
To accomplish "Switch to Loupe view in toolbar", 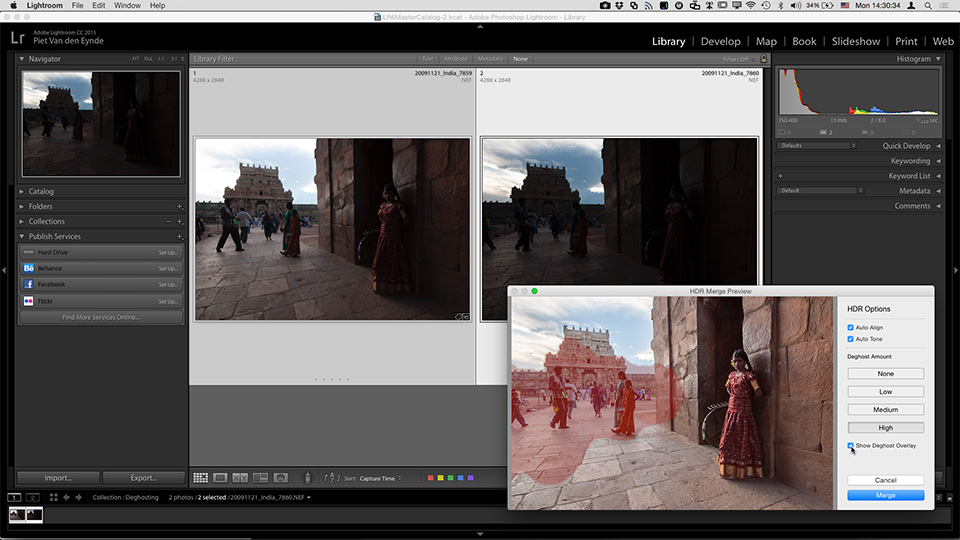I will (220, 478).
